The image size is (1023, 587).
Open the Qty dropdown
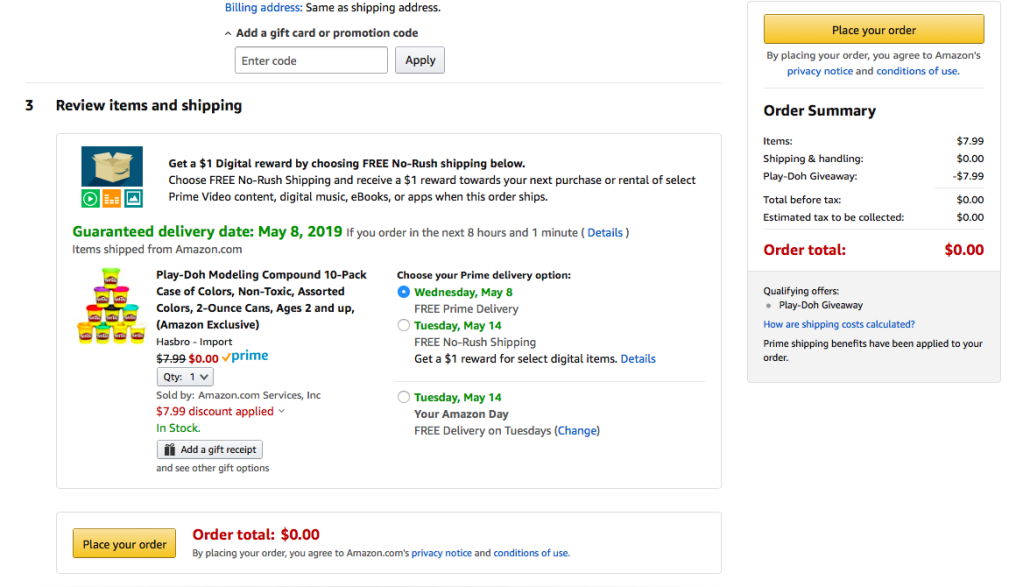tap(185, 377)
